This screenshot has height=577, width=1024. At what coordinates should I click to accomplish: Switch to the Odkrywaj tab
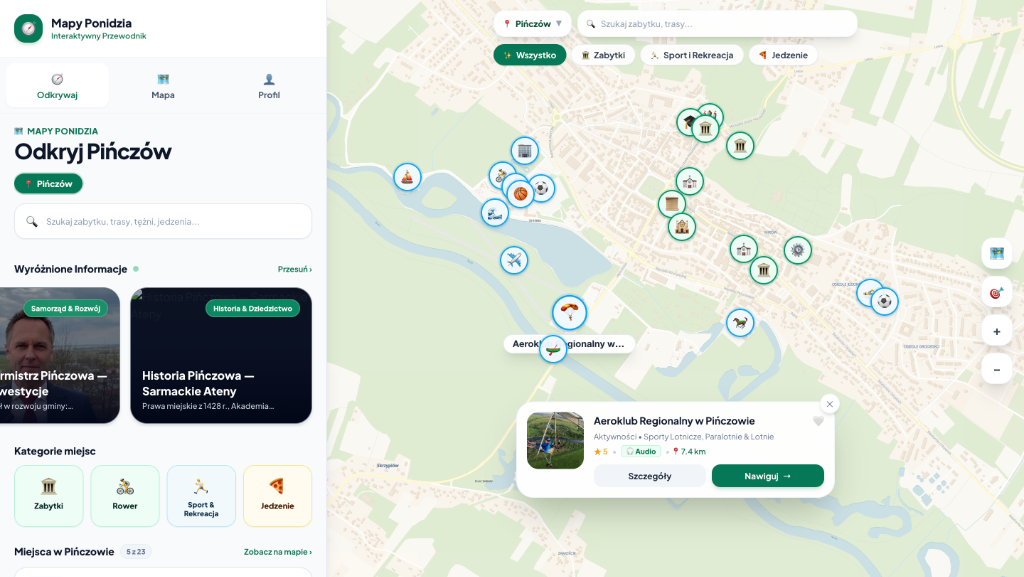click(x=57, y=86)
